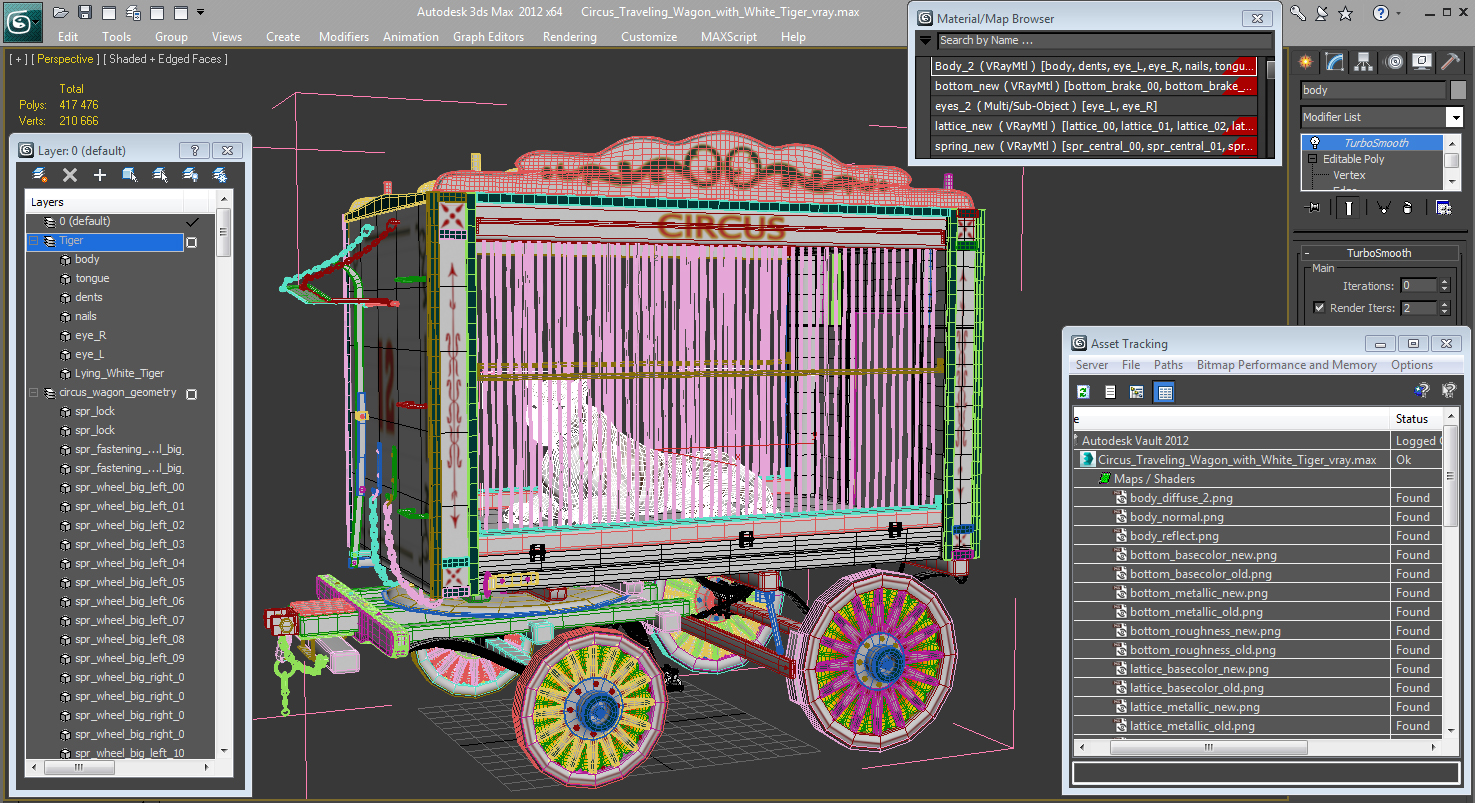The height and width of the screenshot is (803, 1475).
Task: Click the Status column header in Asset Tracking
Action: 1417,418
